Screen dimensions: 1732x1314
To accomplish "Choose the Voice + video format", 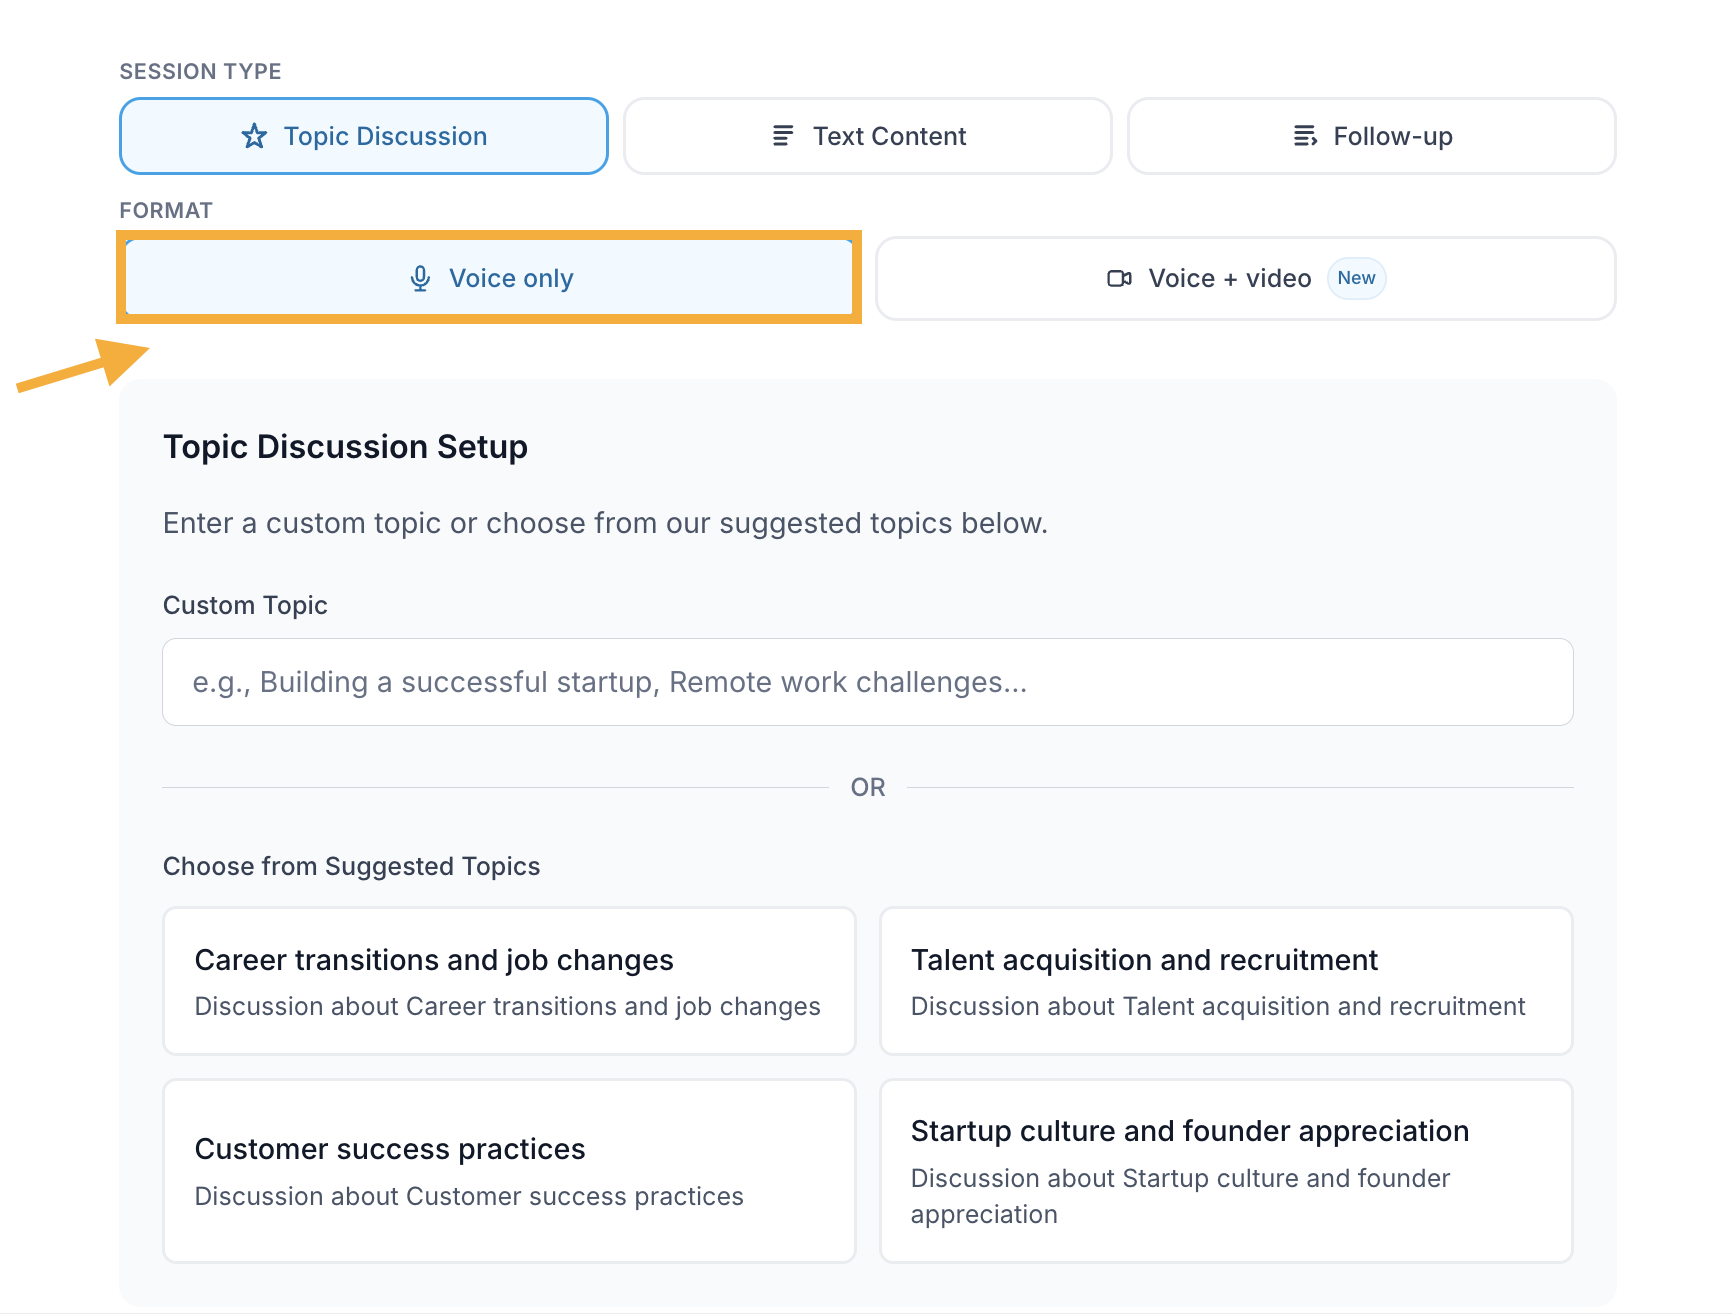I will pyautogui.click(x=1246, y=278).
